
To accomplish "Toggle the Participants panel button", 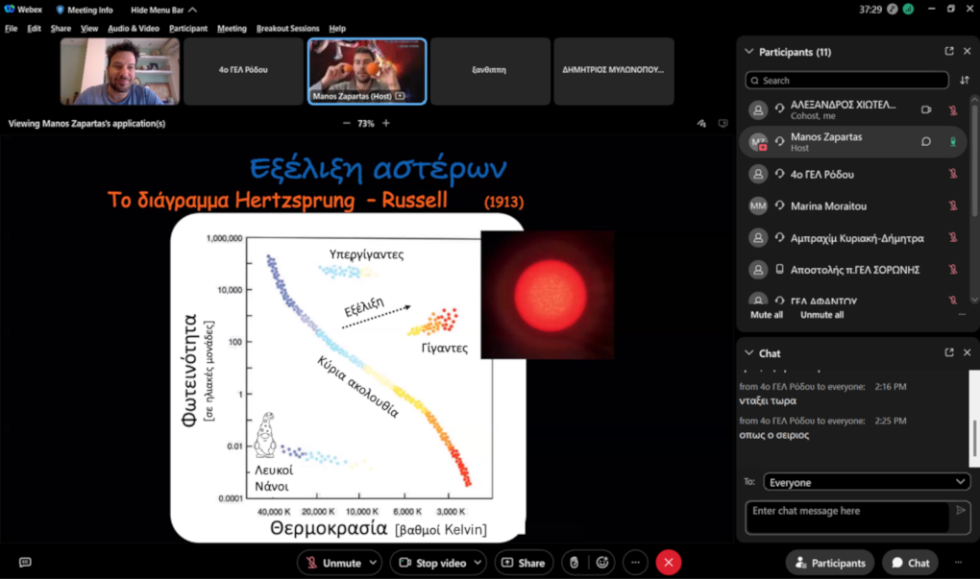I will (x=830, y=563).
